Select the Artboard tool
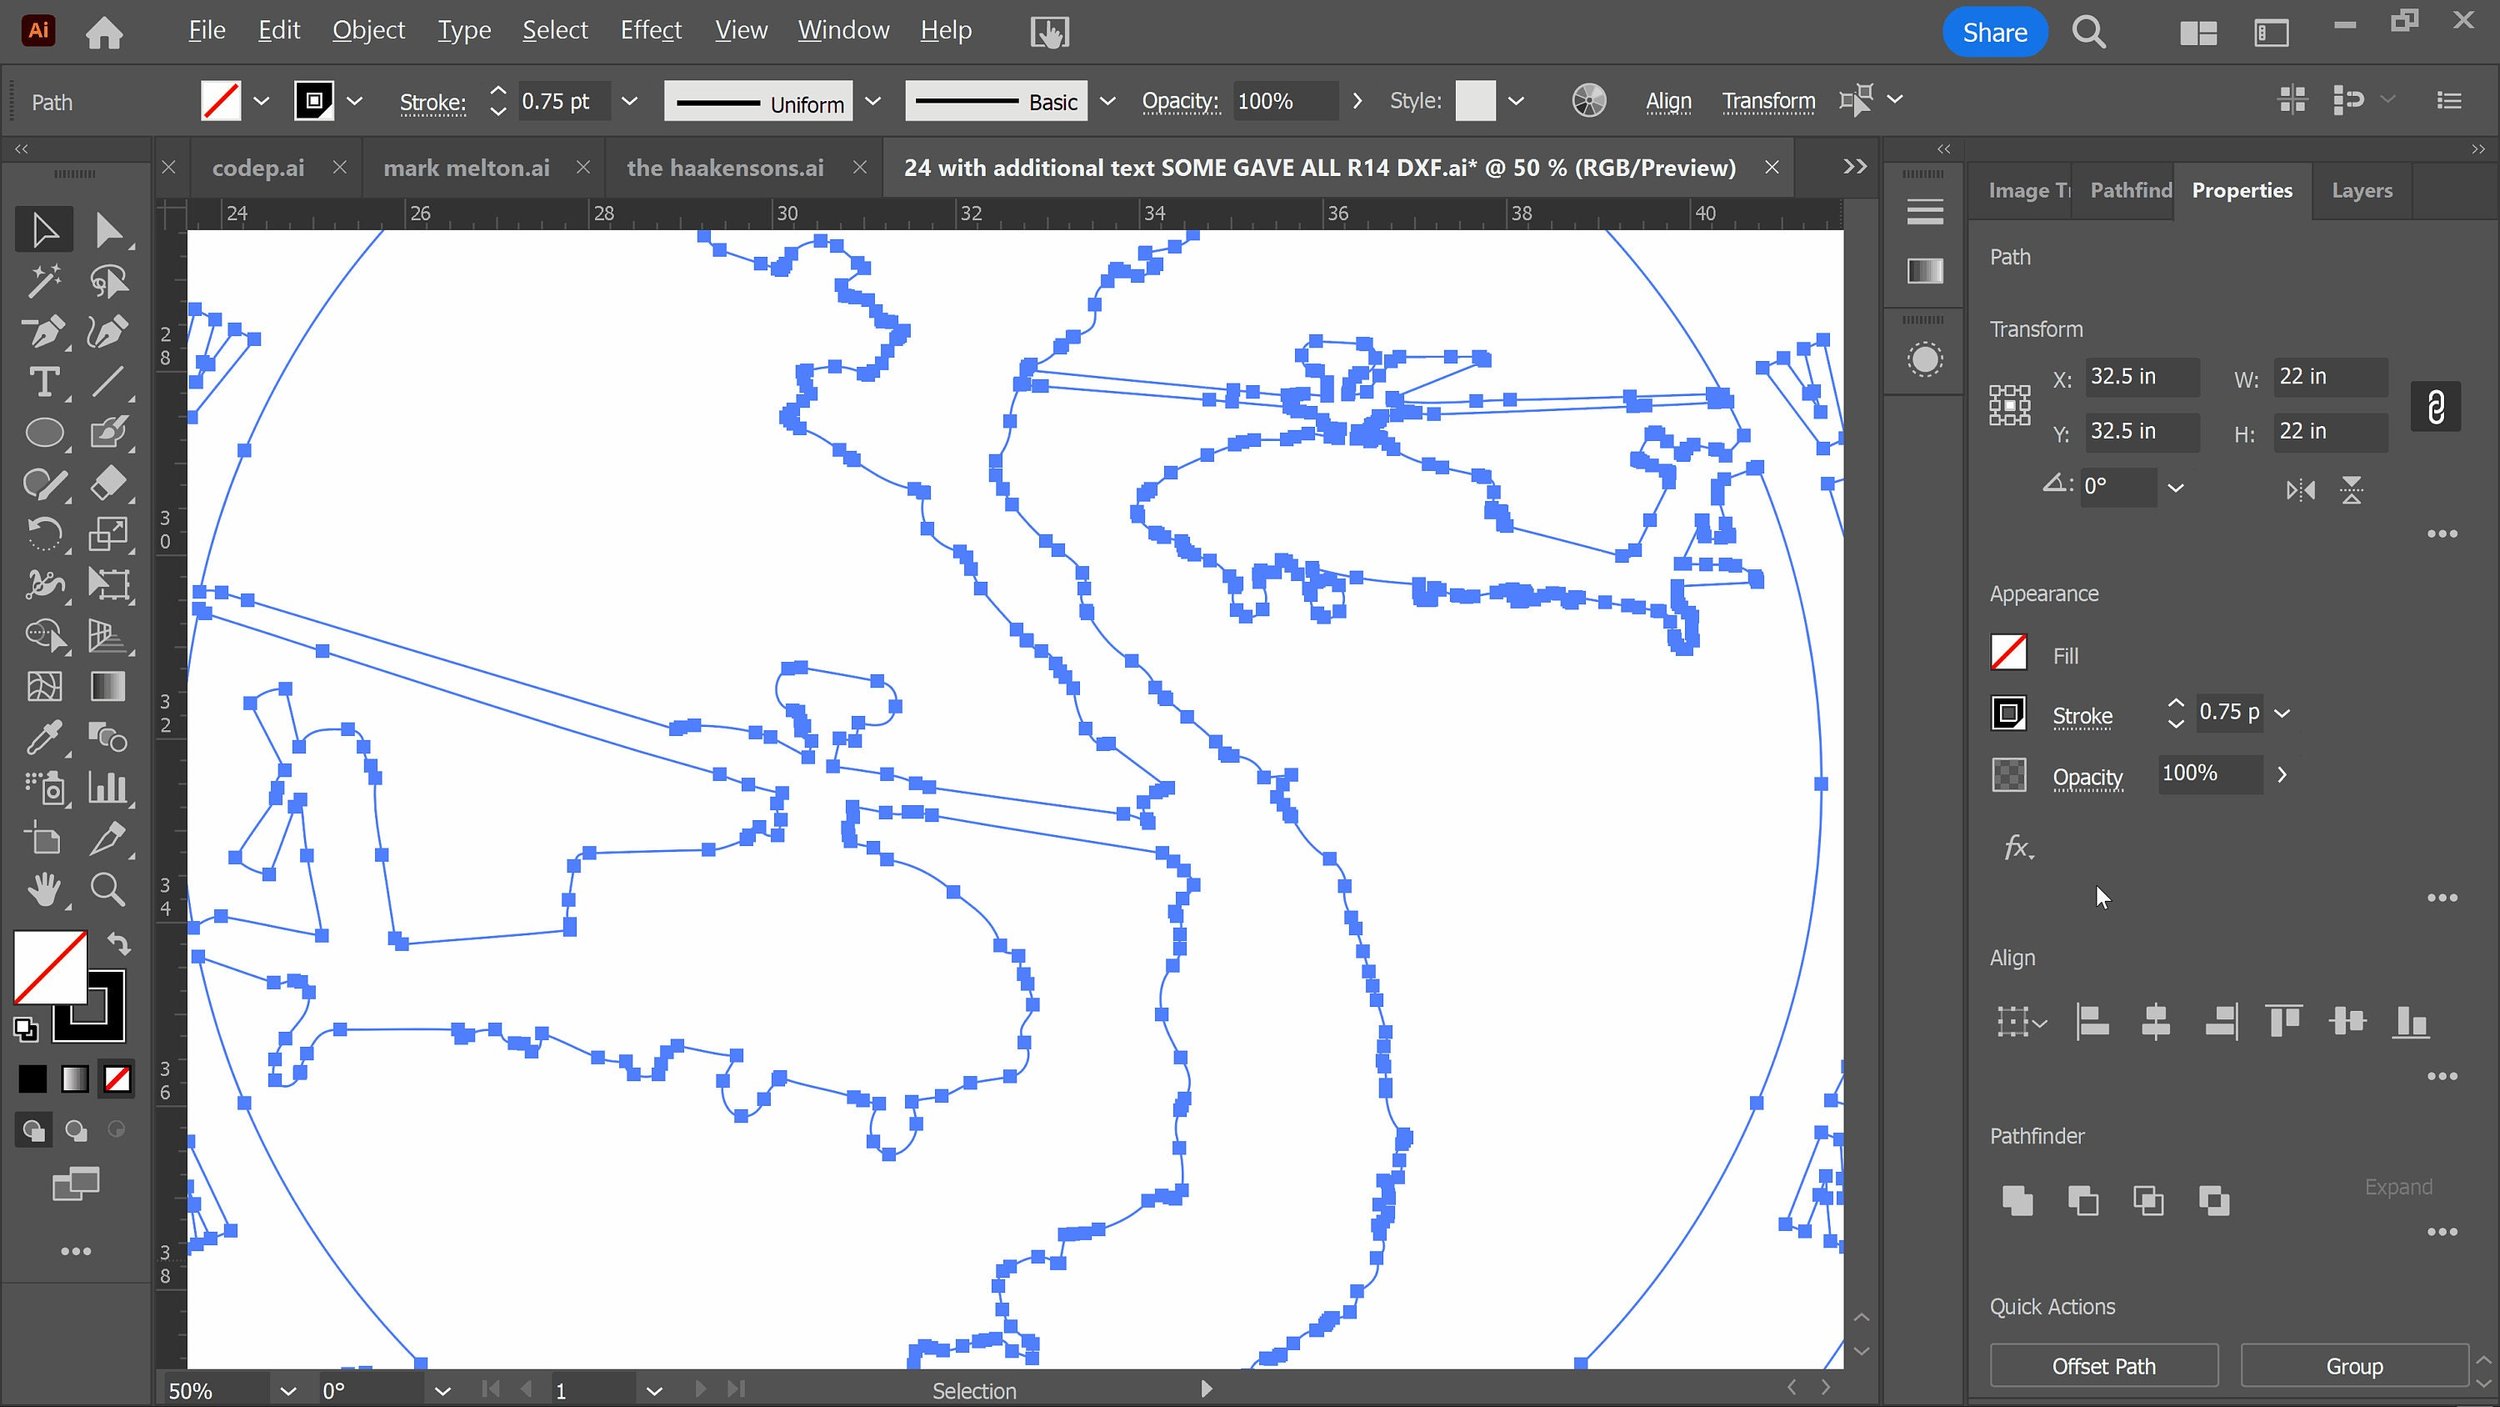Screen dimensions: 2500x1407 (44, 839)
